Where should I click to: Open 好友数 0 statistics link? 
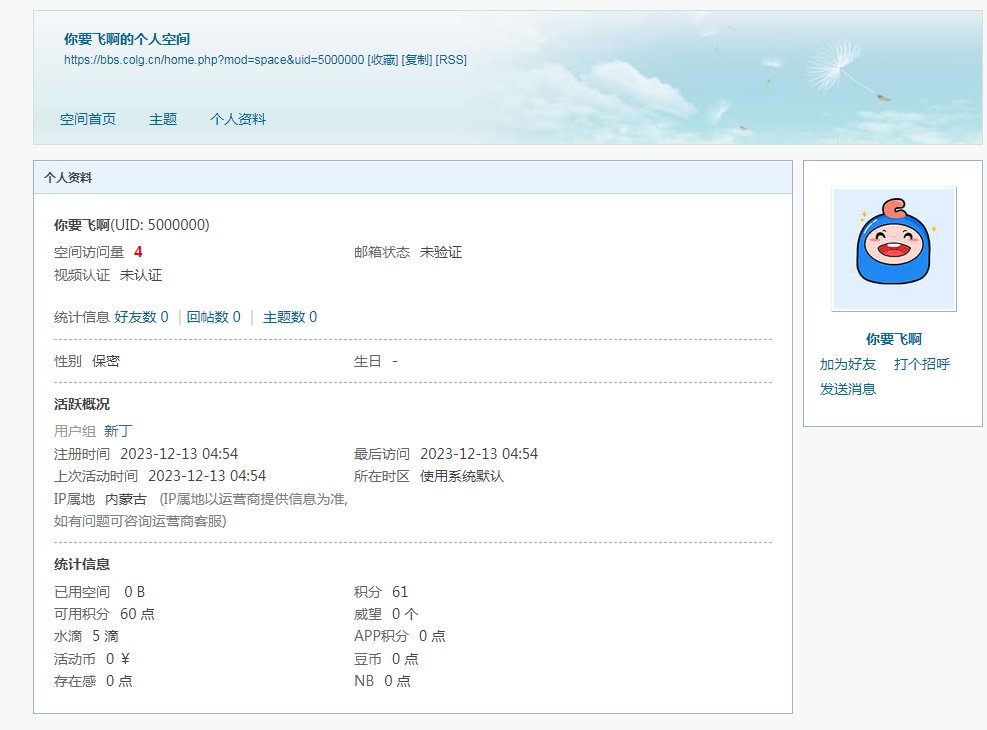pyautogui.click(x=141, y=317)
